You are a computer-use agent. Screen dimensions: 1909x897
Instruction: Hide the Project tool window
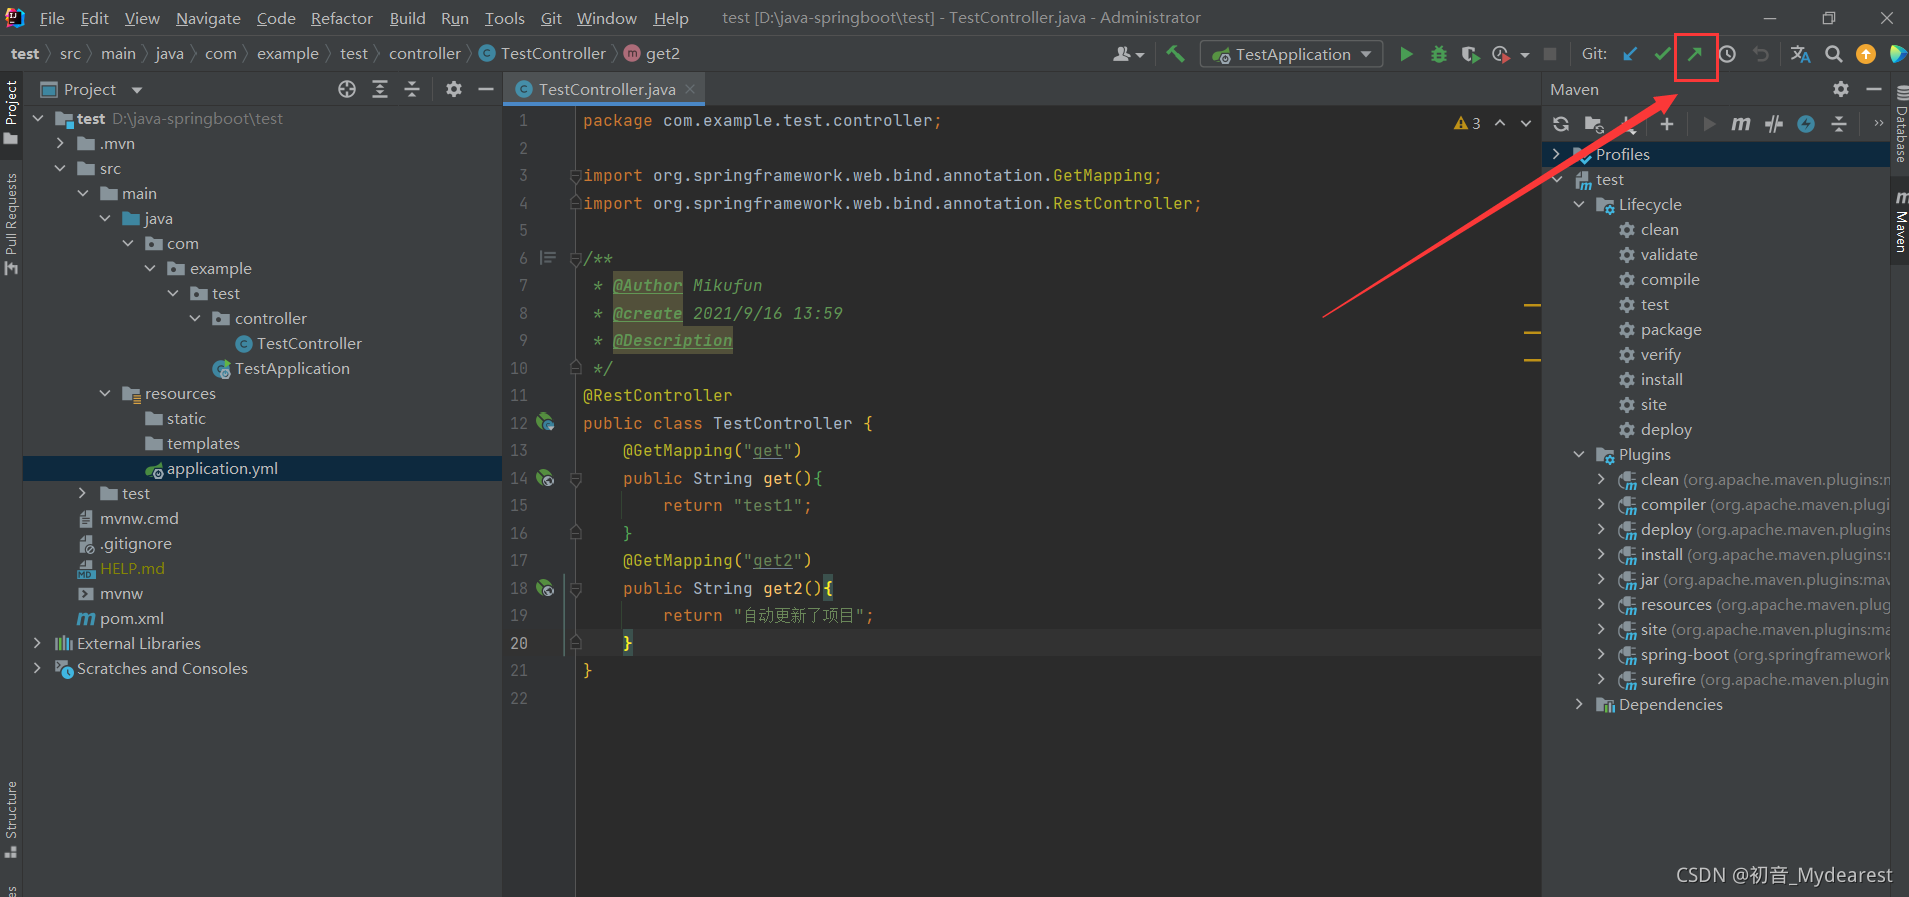click(486, 89)
